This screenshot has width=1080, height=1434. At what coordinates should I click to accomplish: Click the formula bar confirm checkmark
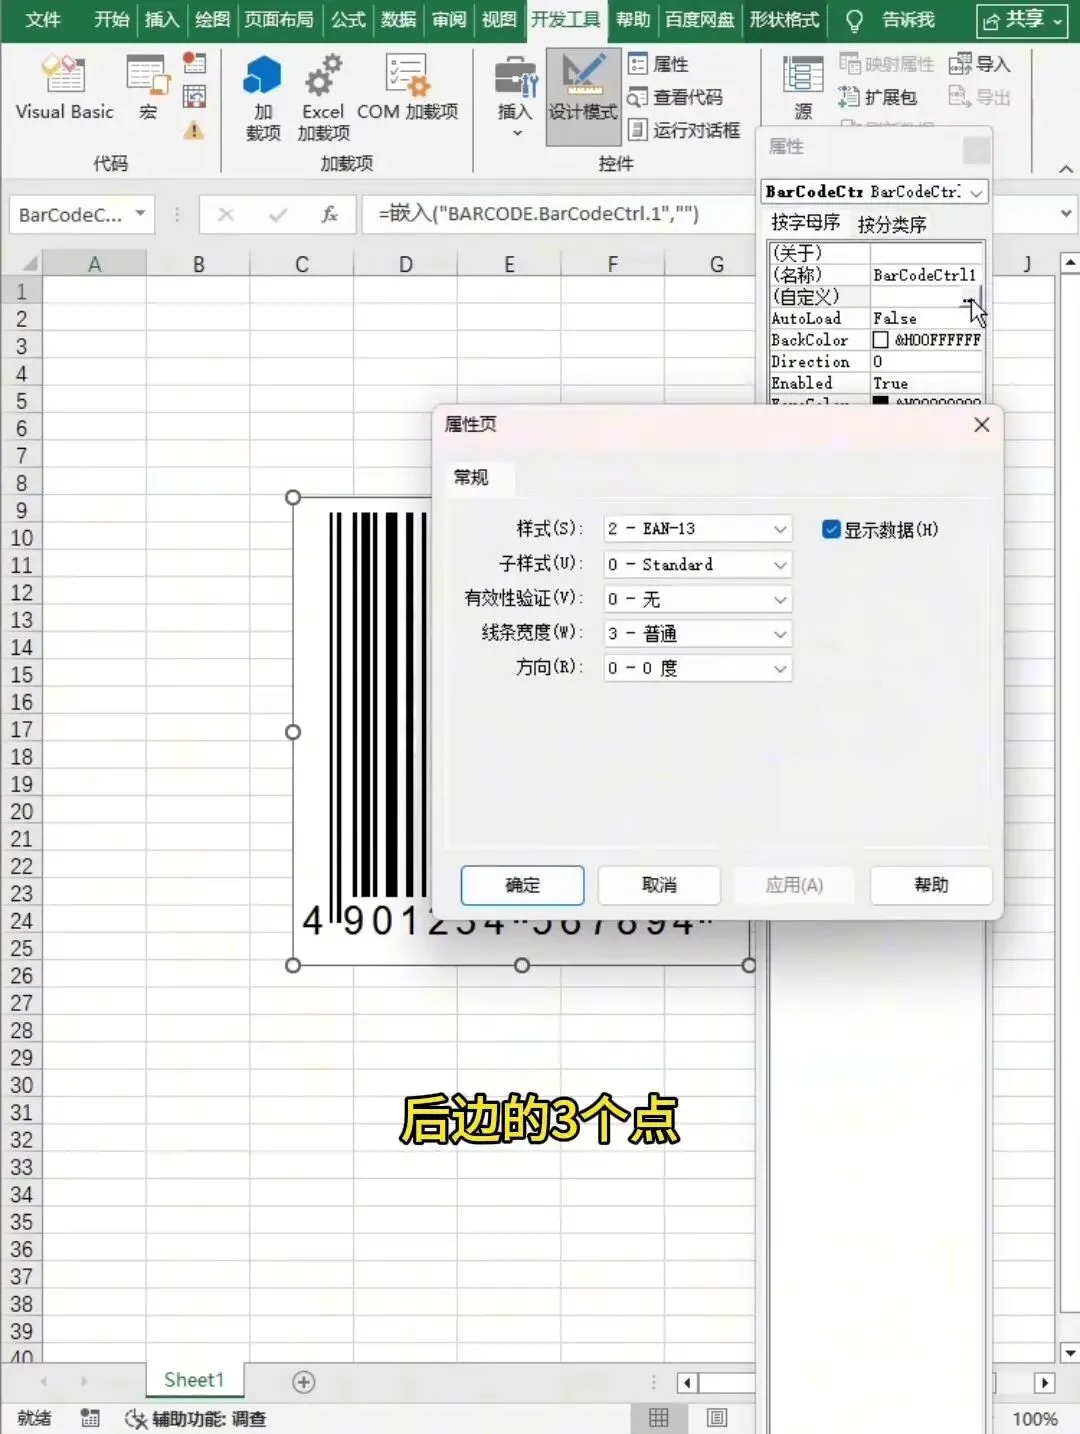278,214
